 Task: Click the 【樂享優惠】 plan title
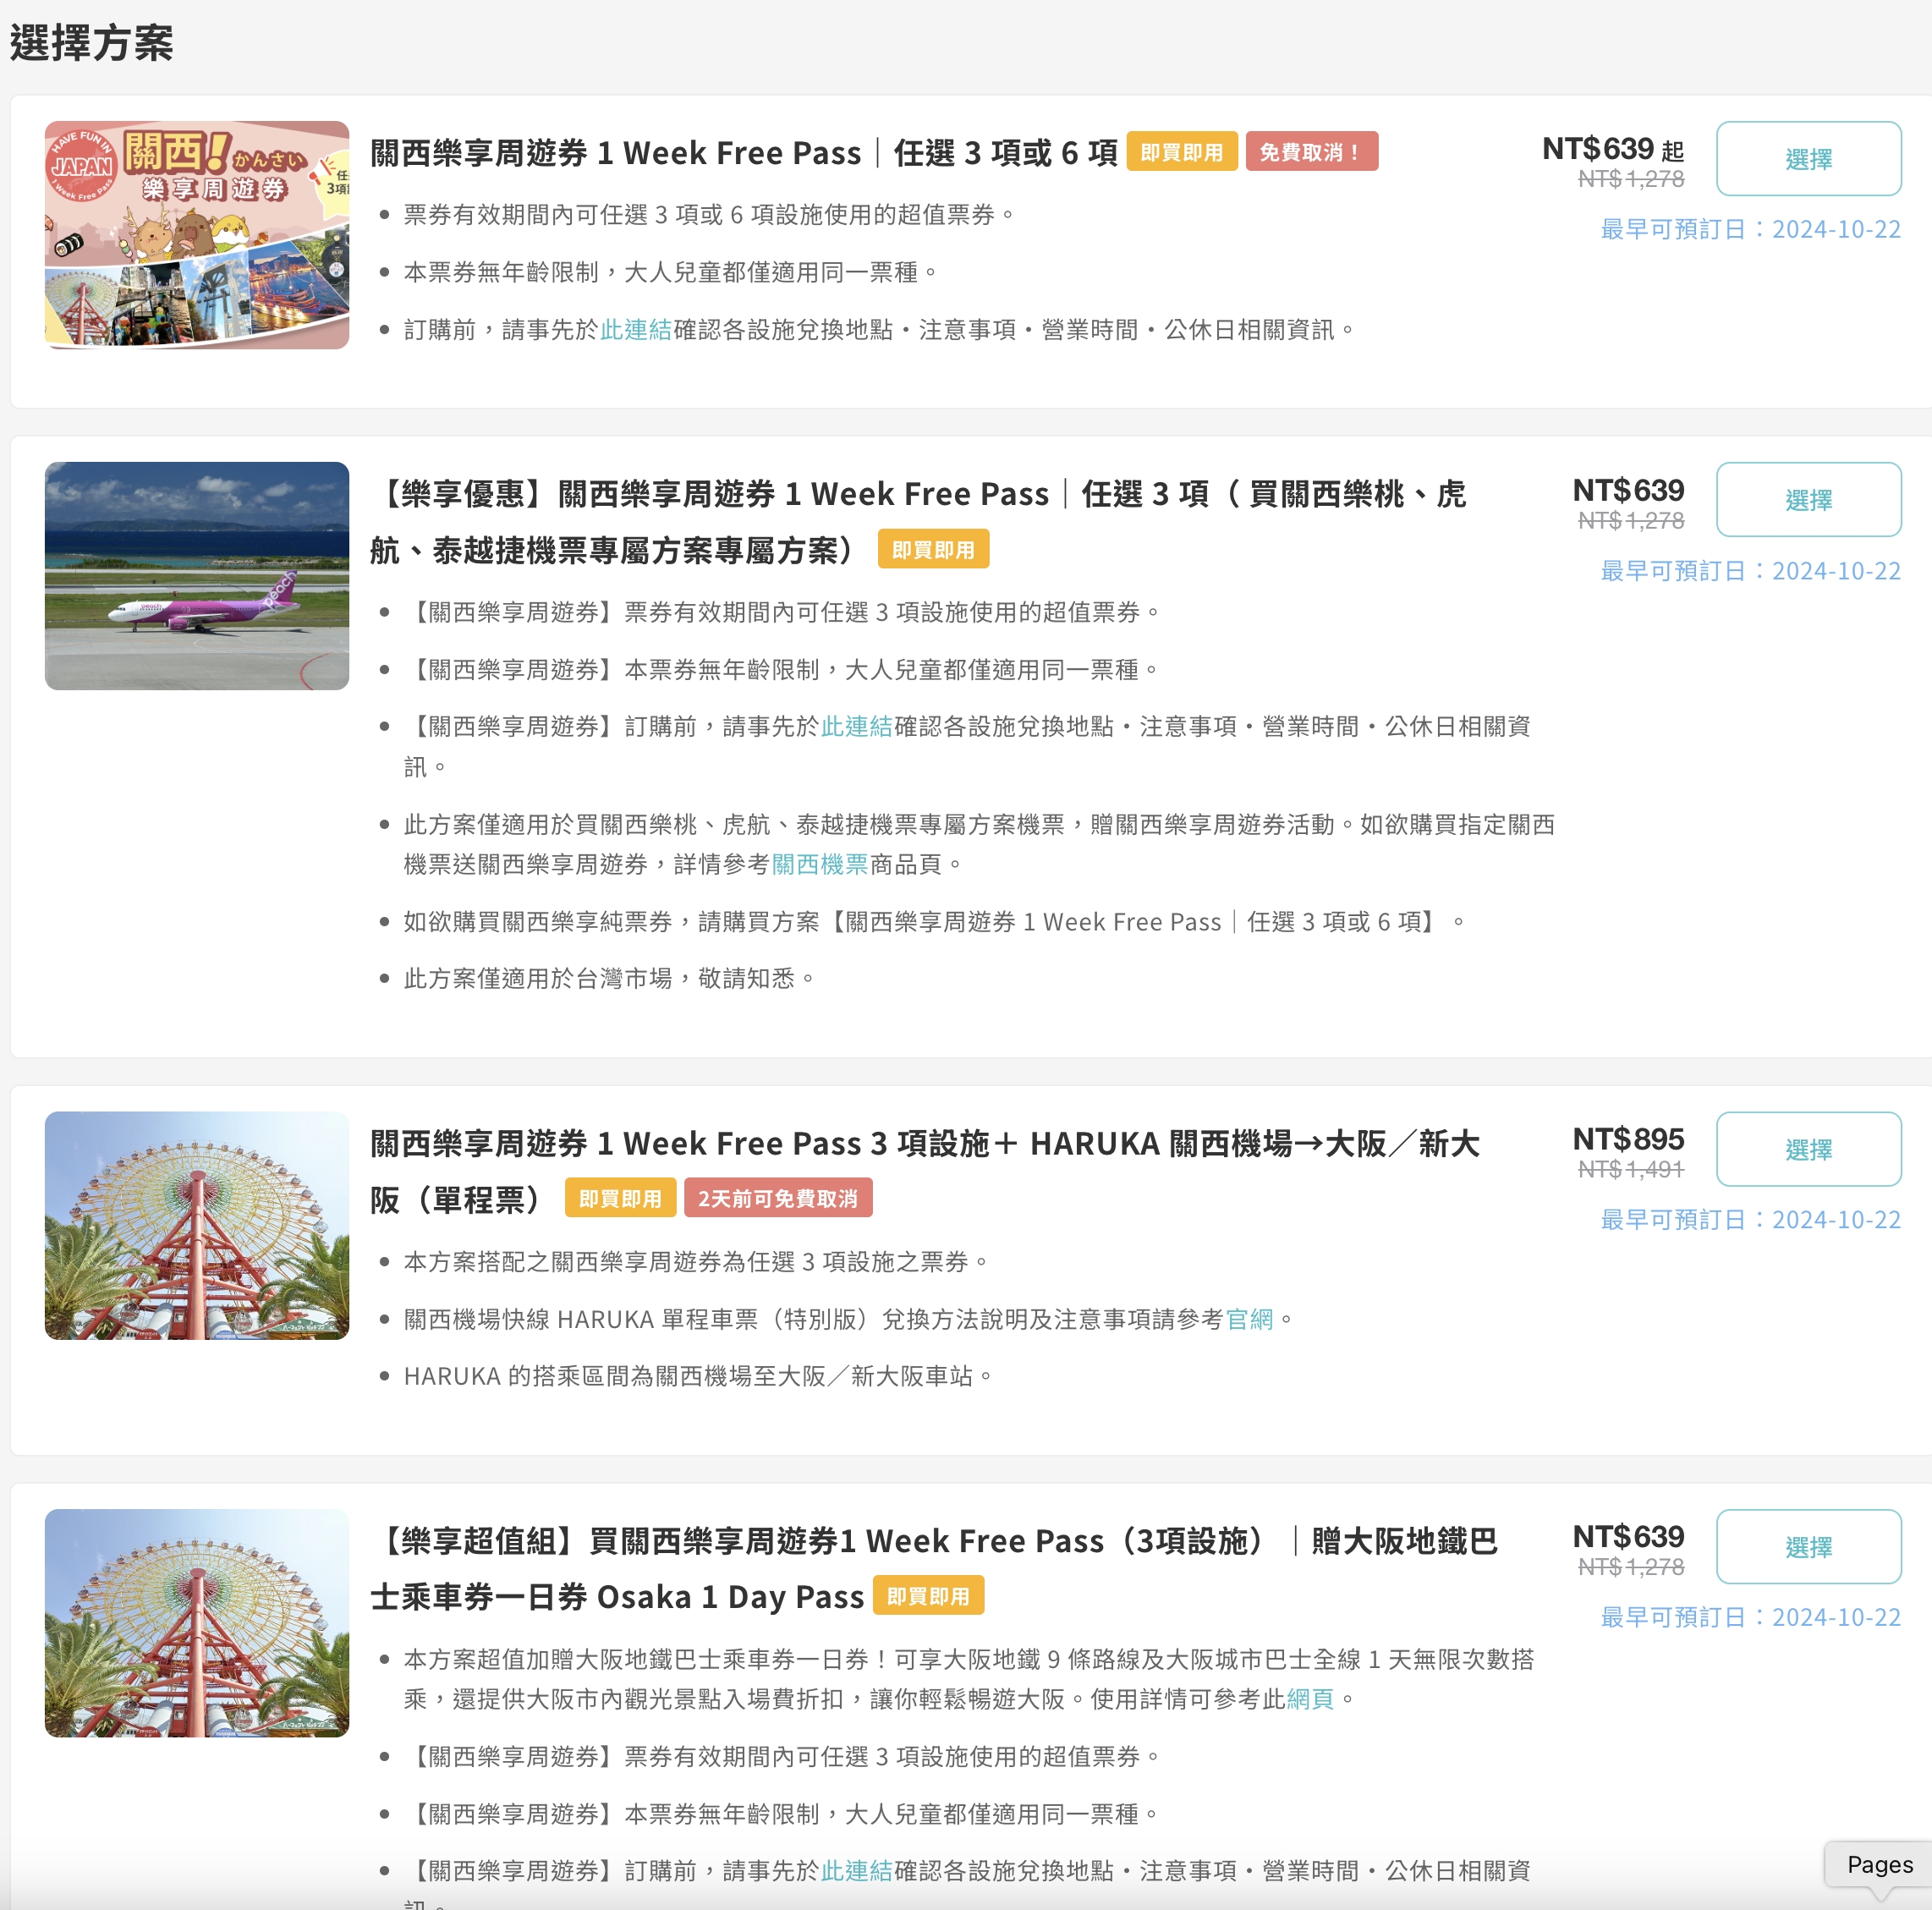918,522
